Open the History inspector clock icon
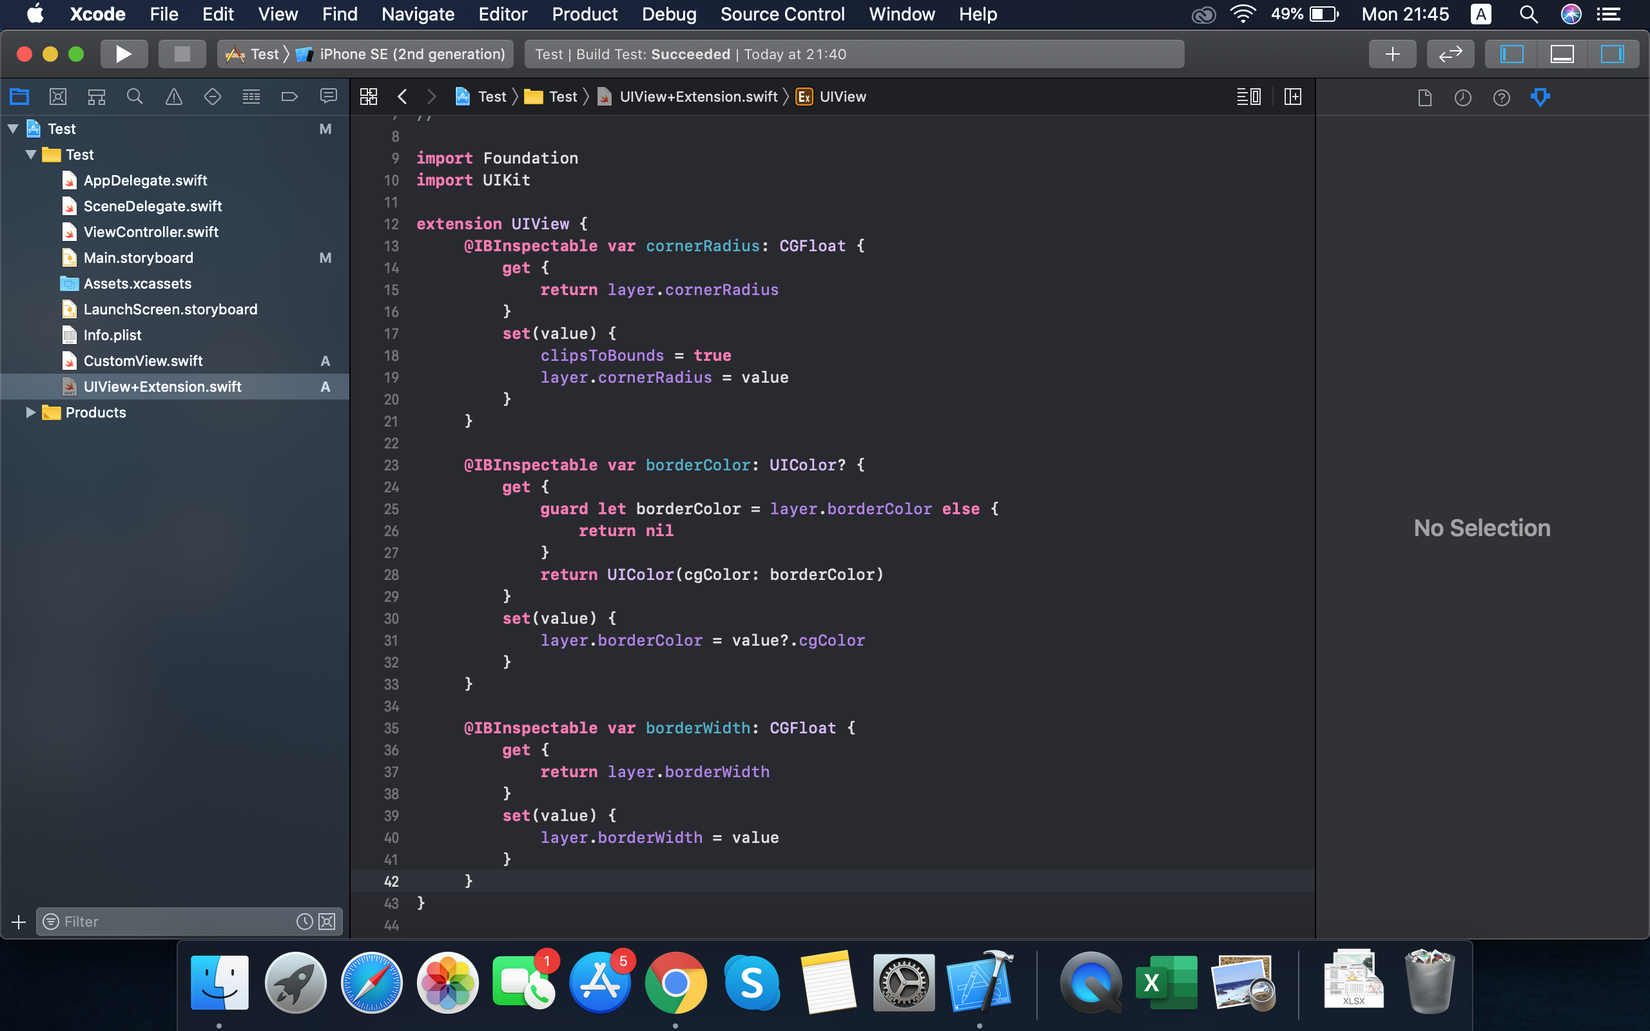The image size is (1650, 1031). click(1462, 97)
